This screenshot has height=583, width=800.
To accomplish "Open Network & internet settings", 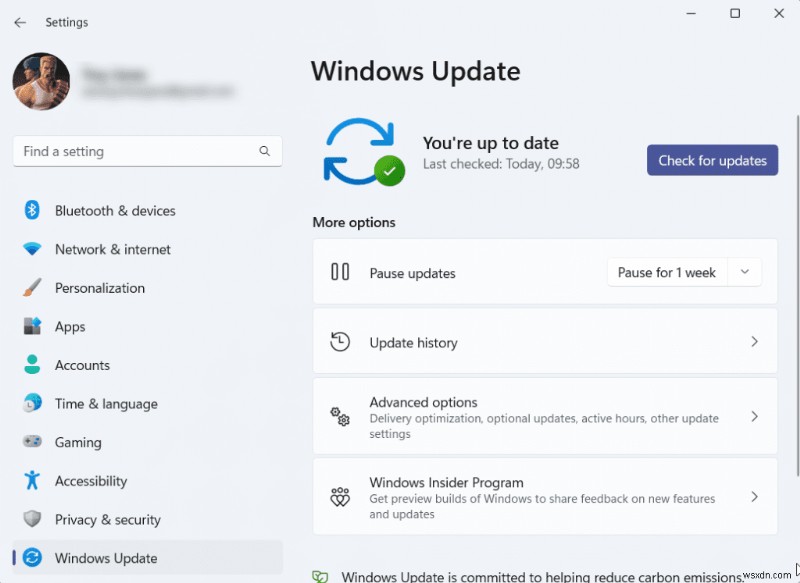I will 113,249.
